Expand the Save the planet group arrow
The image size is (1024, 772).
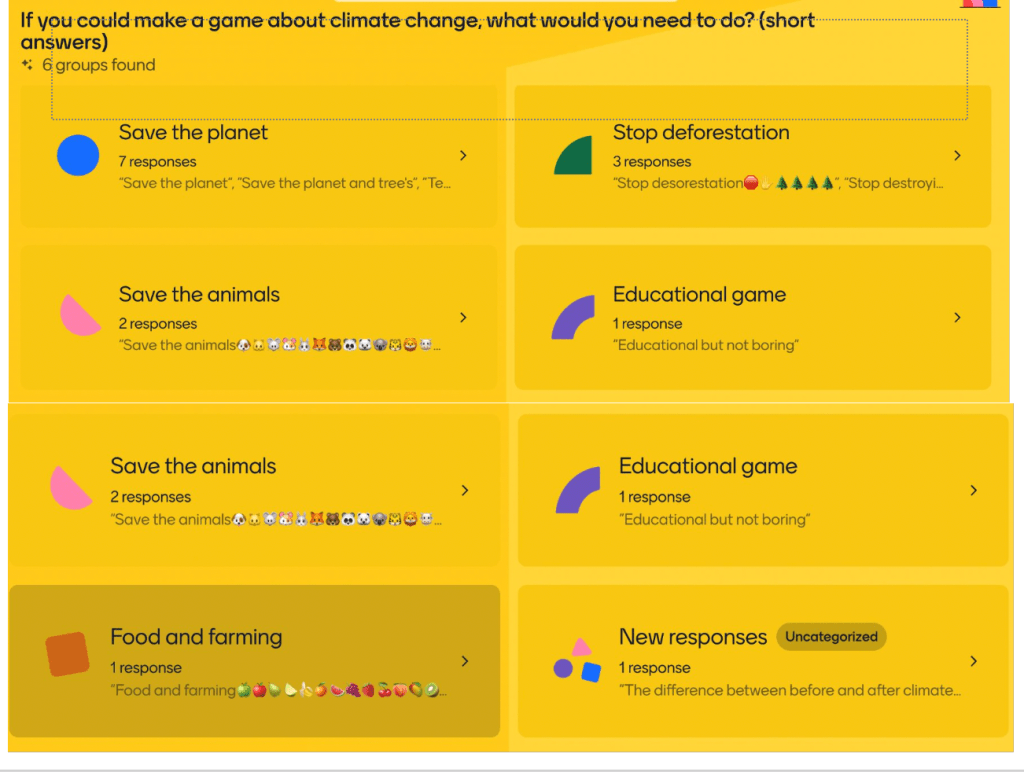click(463, 156)
